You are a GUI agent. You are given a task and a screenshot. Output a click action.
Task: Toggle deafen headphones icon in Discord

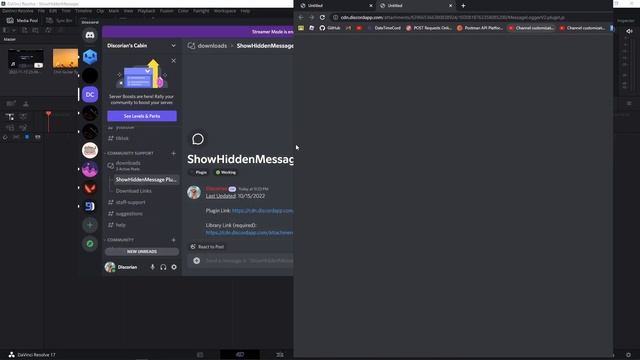163,267
